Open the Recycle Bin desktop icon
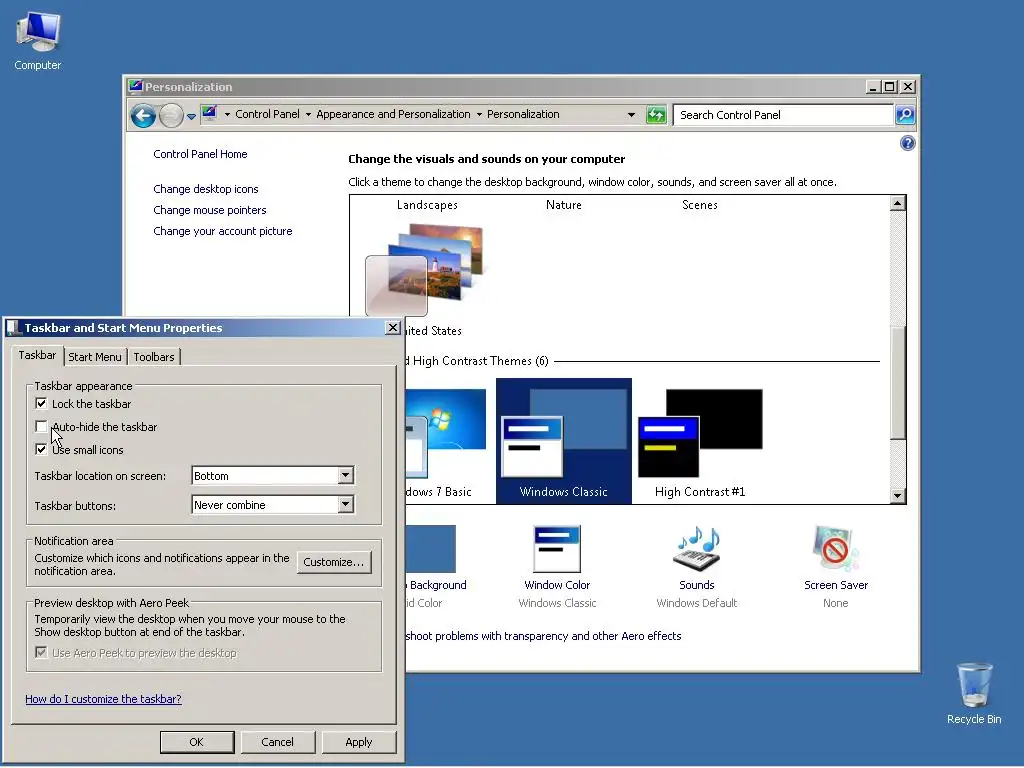1024x768 pixels. (x=974, y=694)
